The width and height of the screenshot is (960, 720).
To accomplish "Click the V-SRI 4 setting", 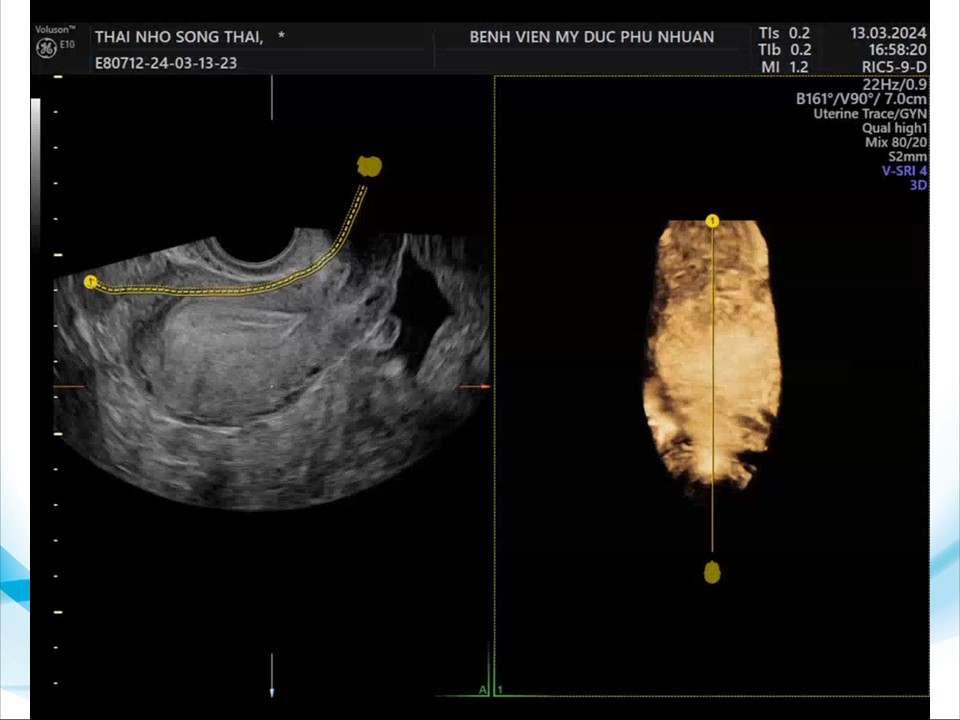I will point(903,170).
